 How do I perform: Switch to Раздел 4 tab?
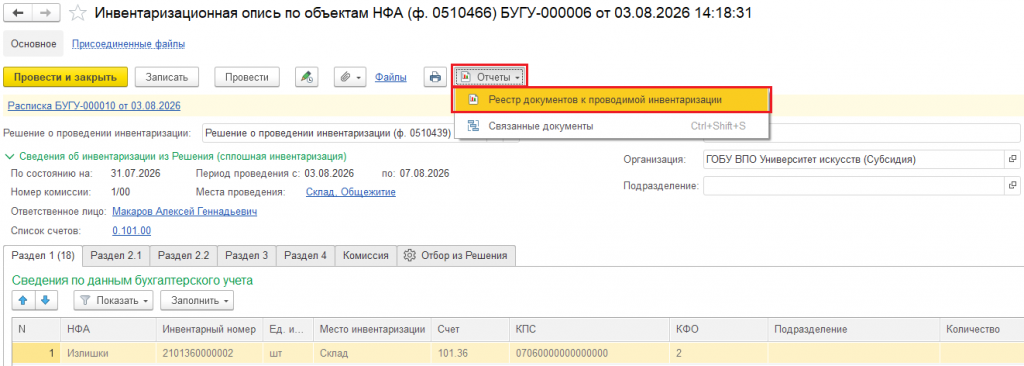click(x=305, y=256)
